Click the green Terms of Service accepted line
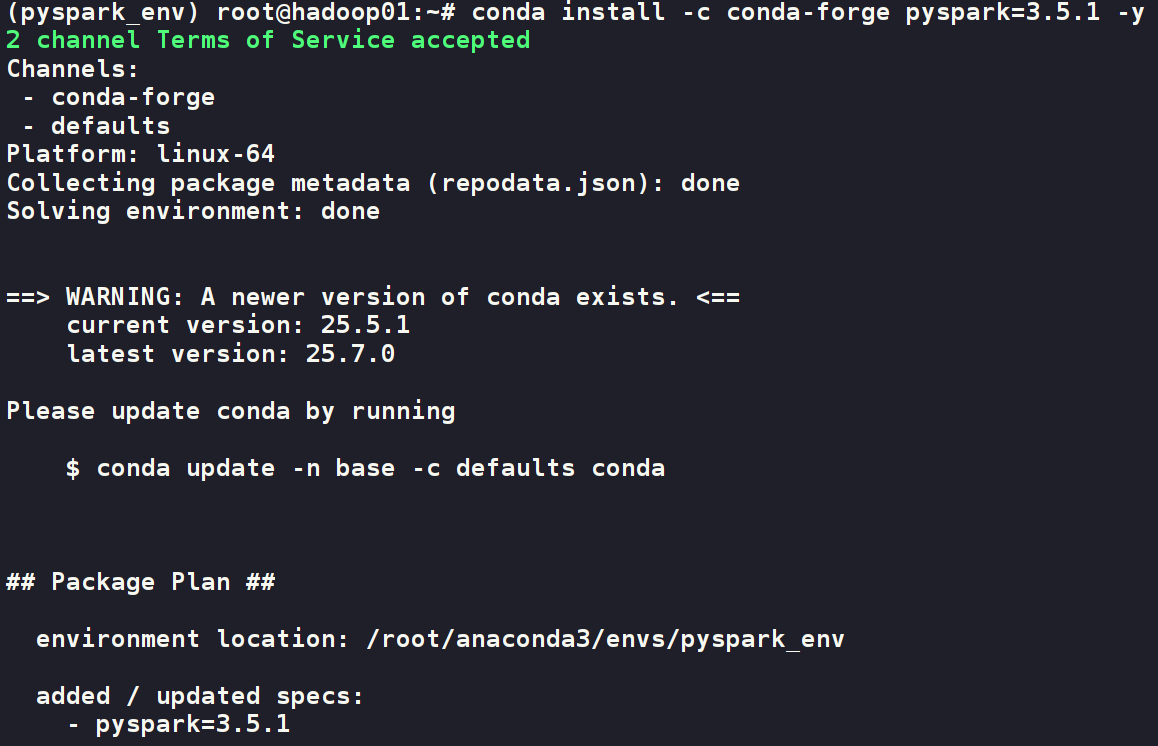1158x746 pixels. click(268, 40)
